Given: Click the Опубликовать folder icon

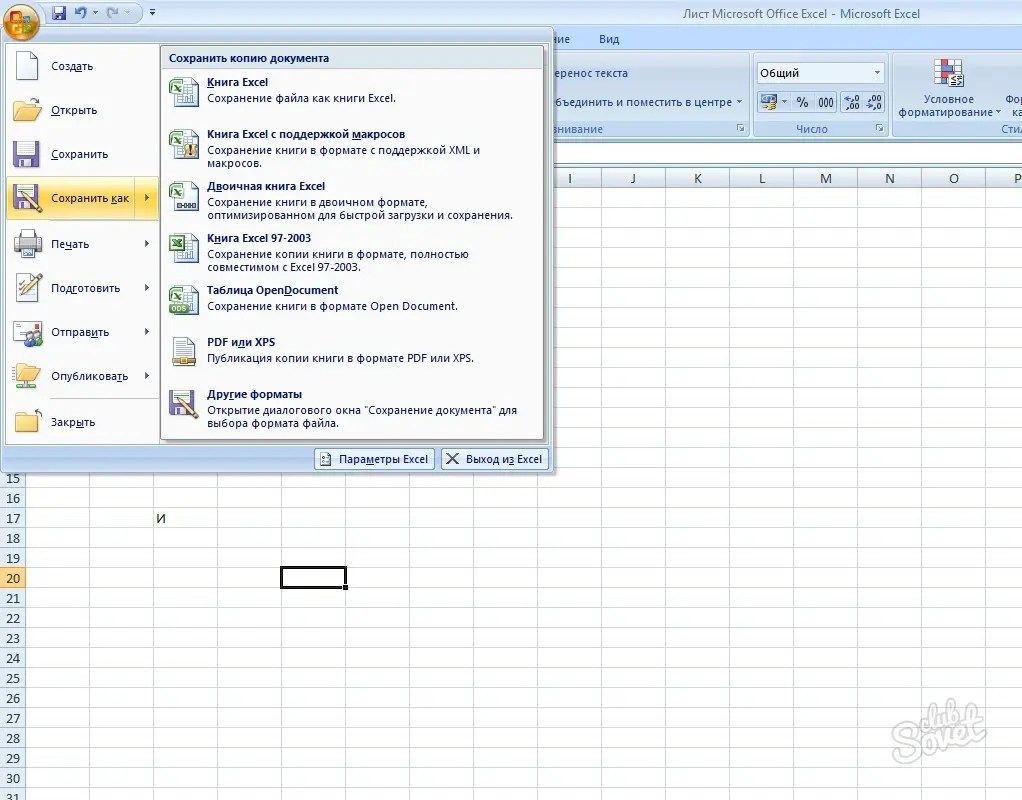Looking at the screenshot, I should coord(27,376).
